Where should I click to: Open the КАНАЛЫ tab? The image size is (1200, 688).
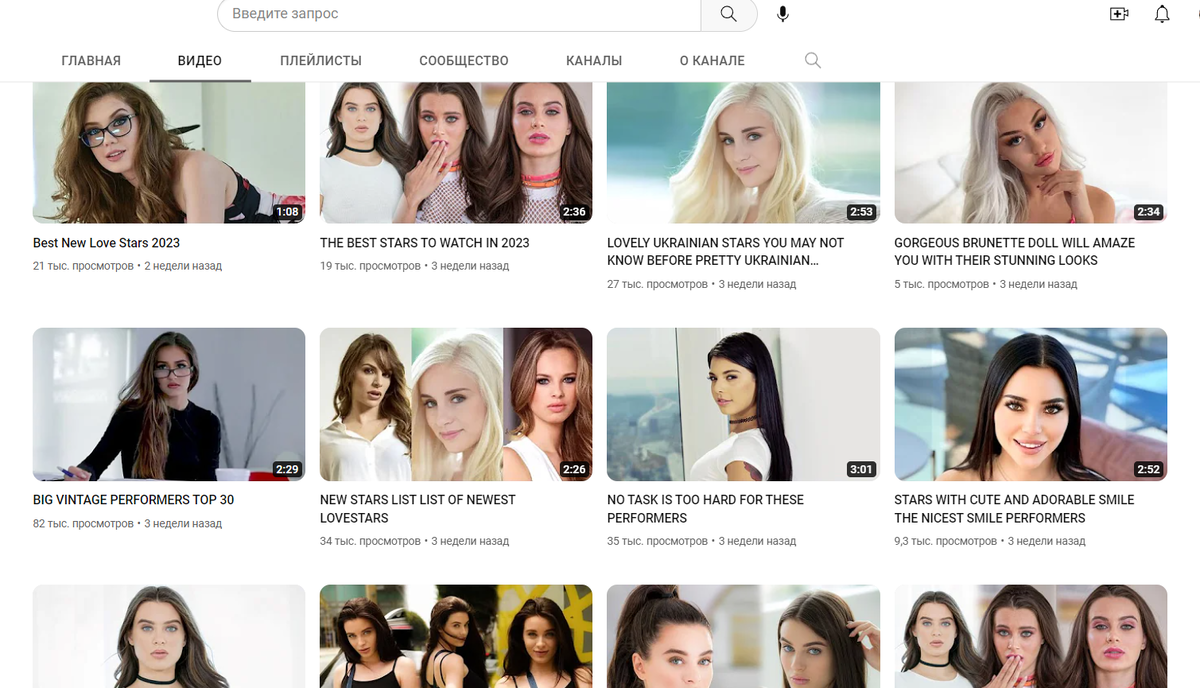point(594,61)
